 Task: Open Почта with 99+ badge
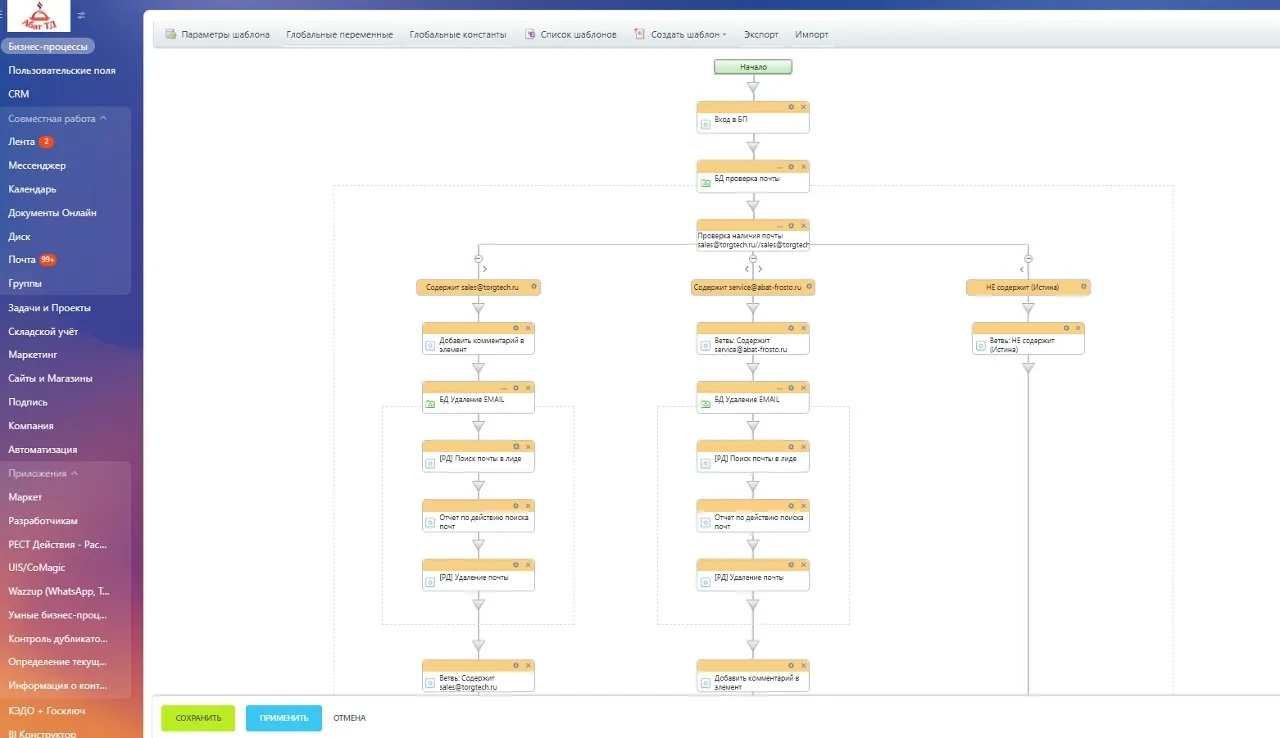coord(32,260)
